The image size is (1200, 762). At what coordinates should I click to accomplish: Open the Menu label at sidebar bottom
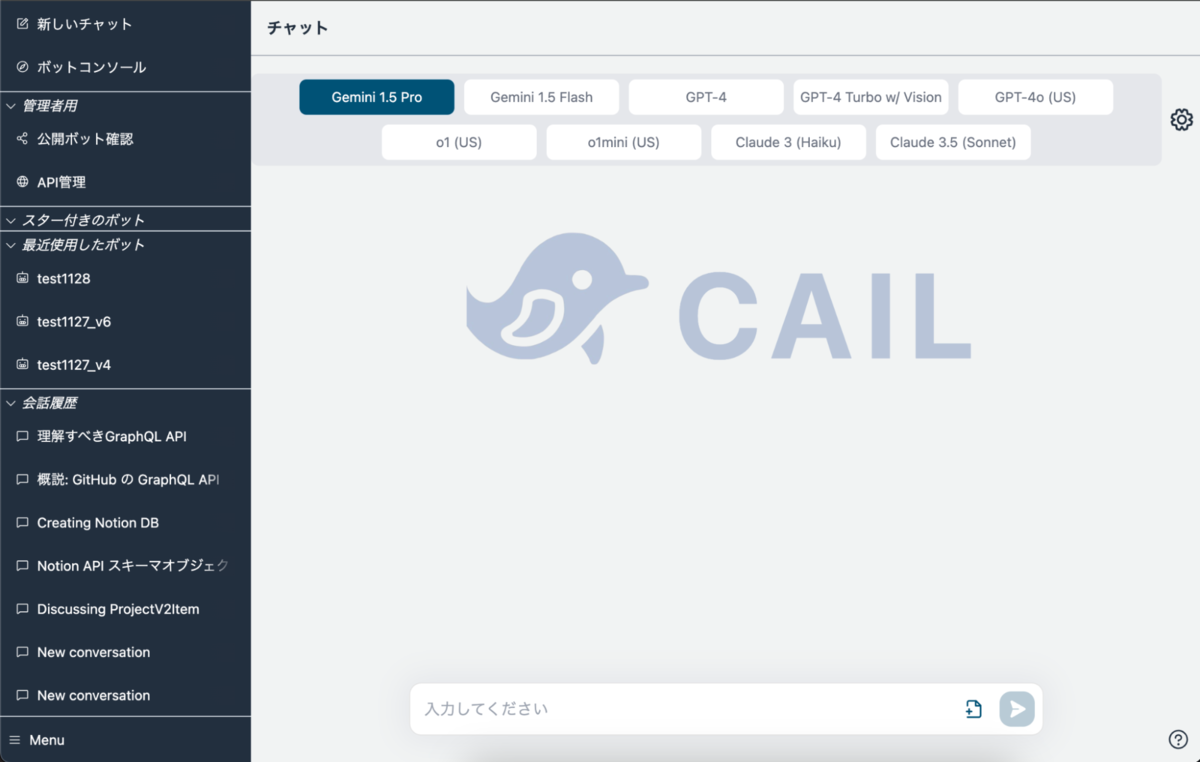click(47, 740)
